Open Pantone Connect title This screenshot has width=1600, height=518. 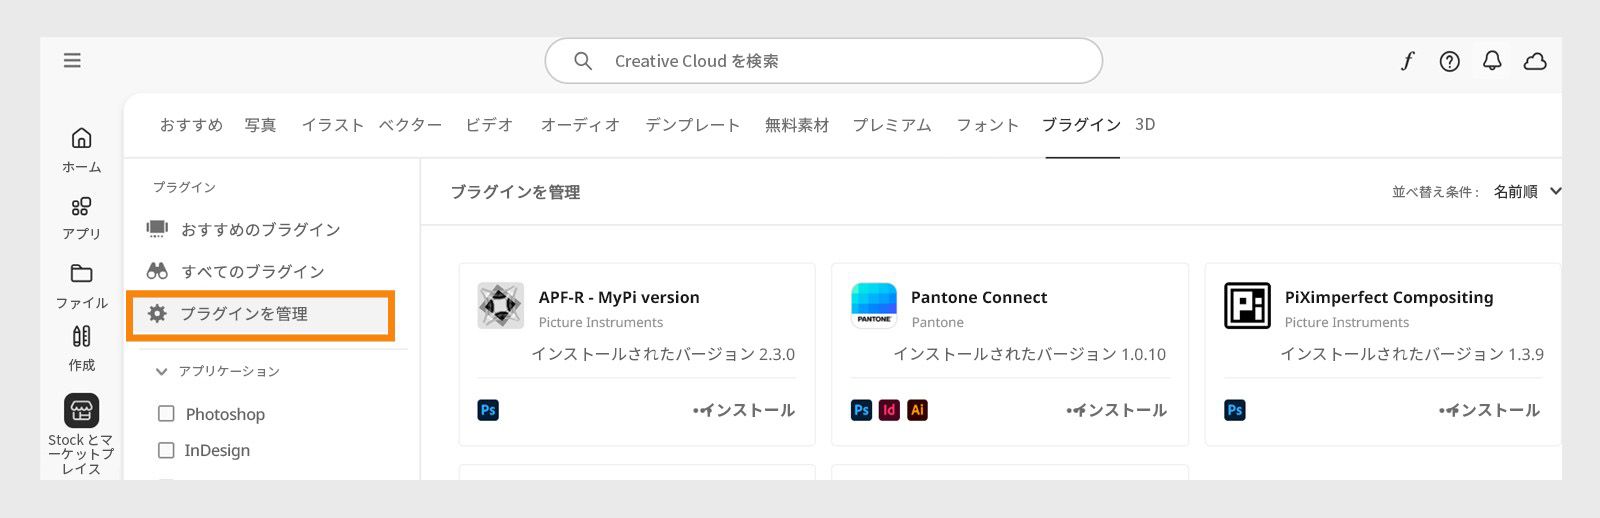tap(979, 297)
